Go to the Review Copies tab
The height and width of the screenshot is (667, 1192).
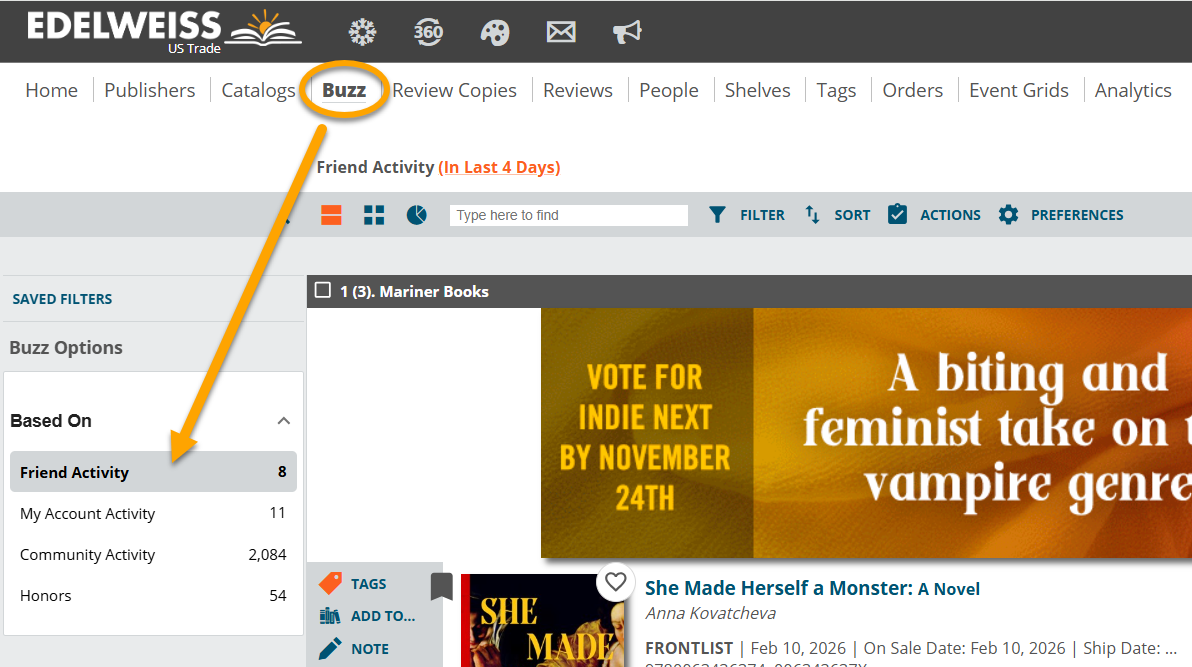pyautogui.click(x=454, y=90)
